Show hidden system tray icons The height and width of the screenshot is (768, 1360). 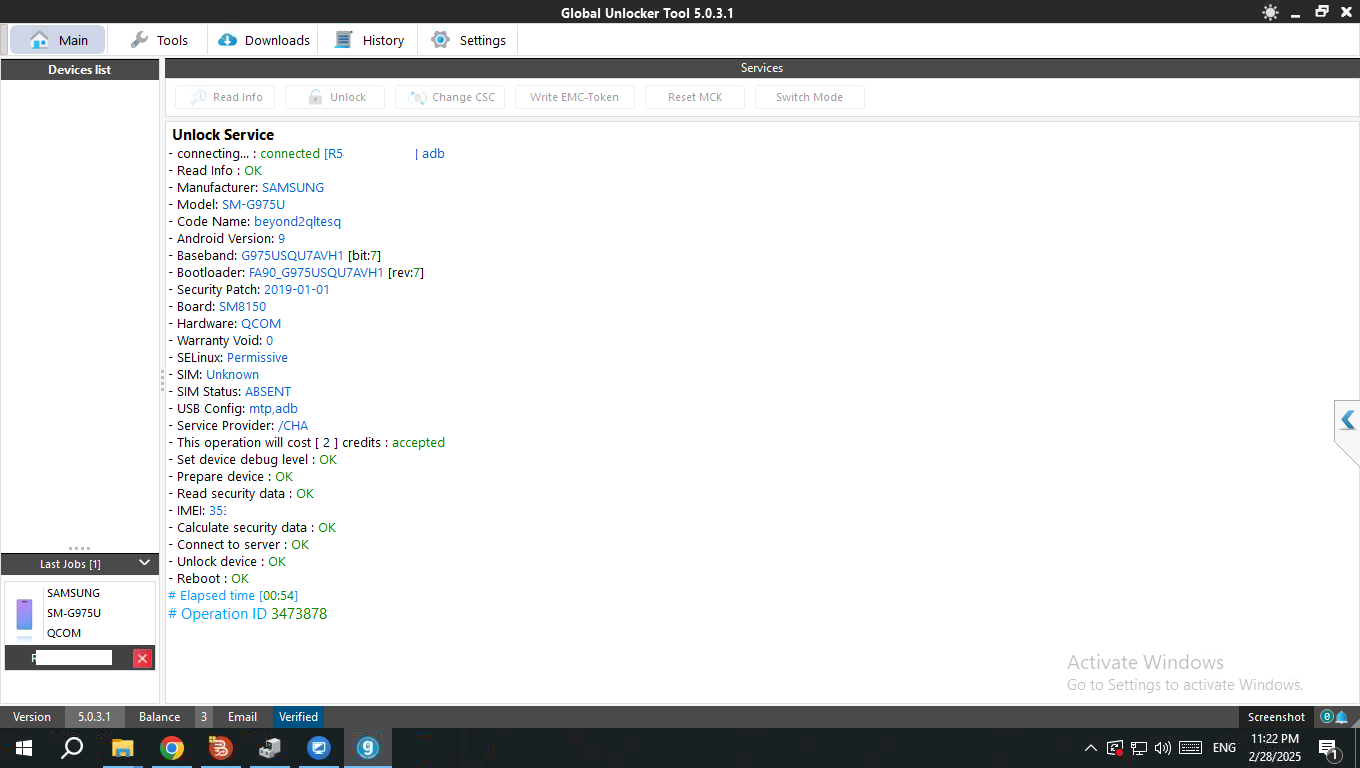[x=1090, y=748]
